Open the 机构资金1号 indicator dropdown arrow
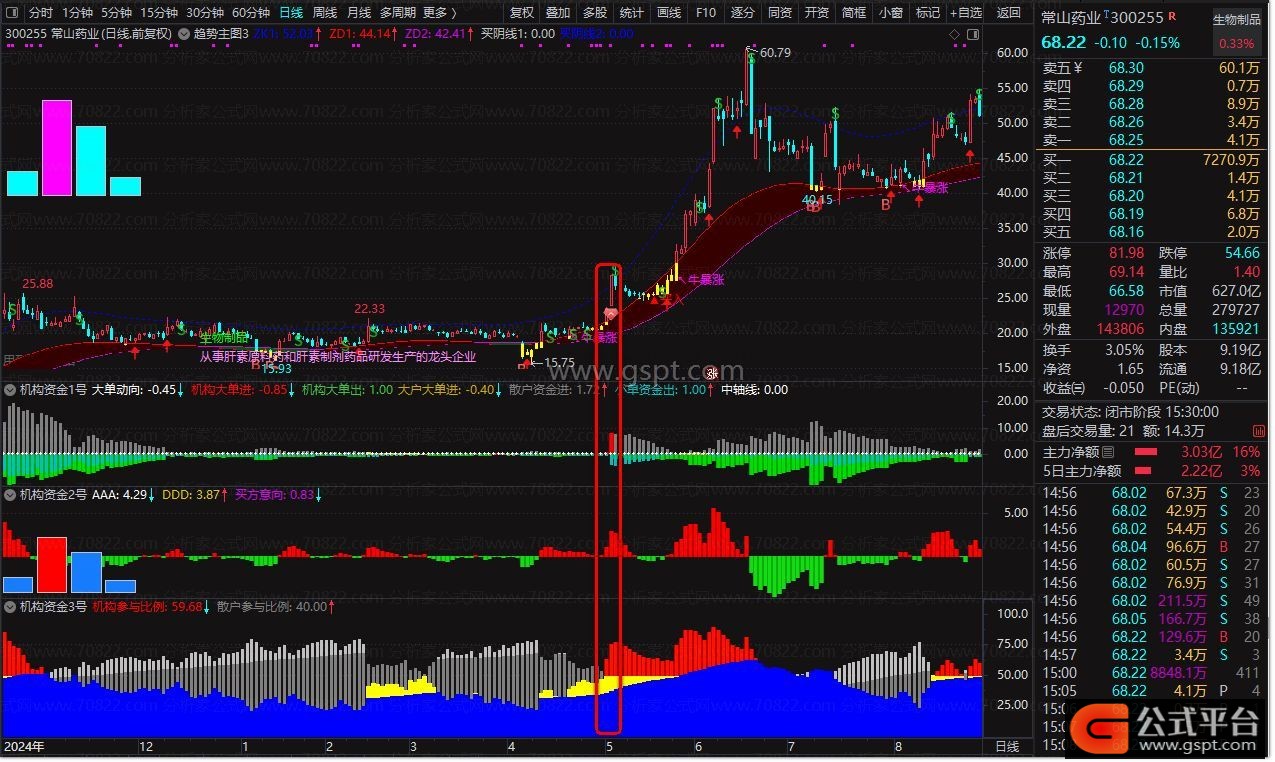1275x762 pixels. (10, 389)
